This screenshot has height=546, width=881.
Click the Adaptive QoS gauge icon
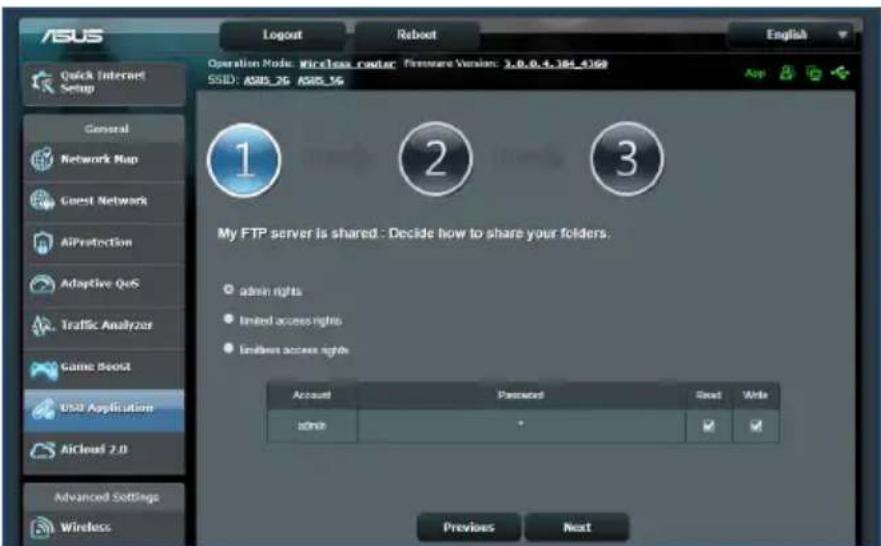click(x=42, y=284)
